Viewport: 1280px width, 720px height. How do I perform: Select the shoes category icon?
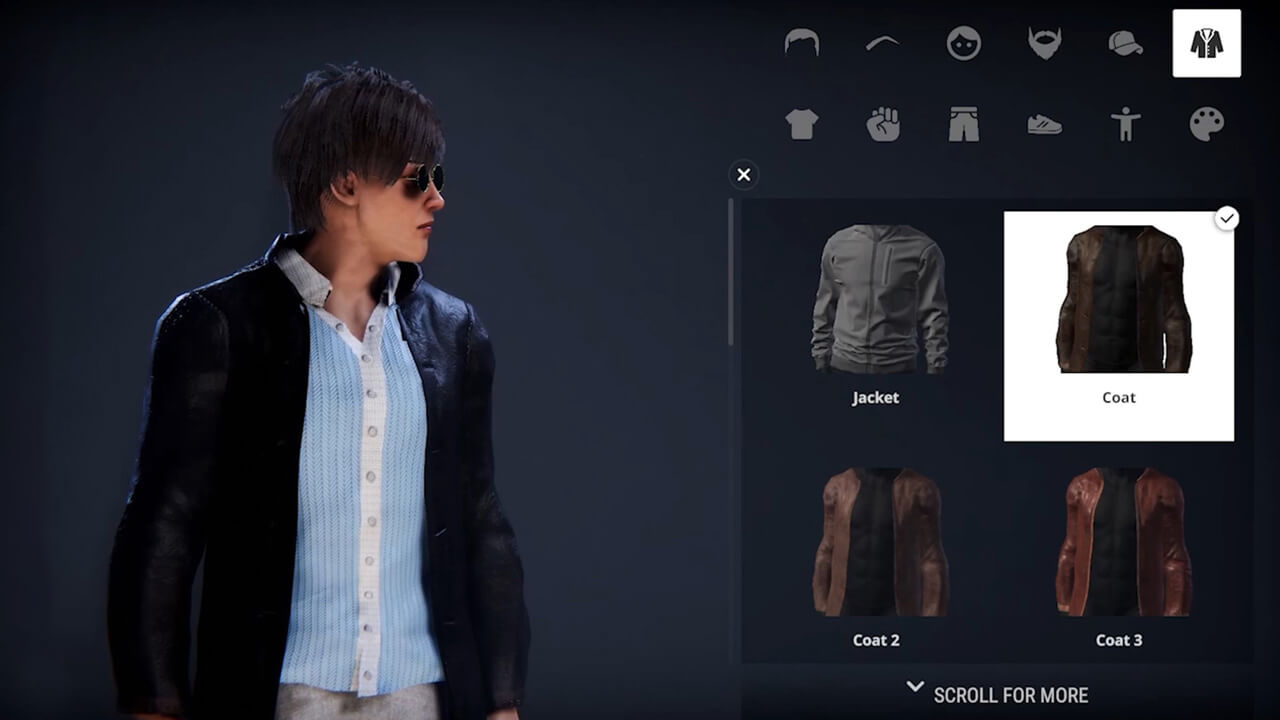[1044, 123]
